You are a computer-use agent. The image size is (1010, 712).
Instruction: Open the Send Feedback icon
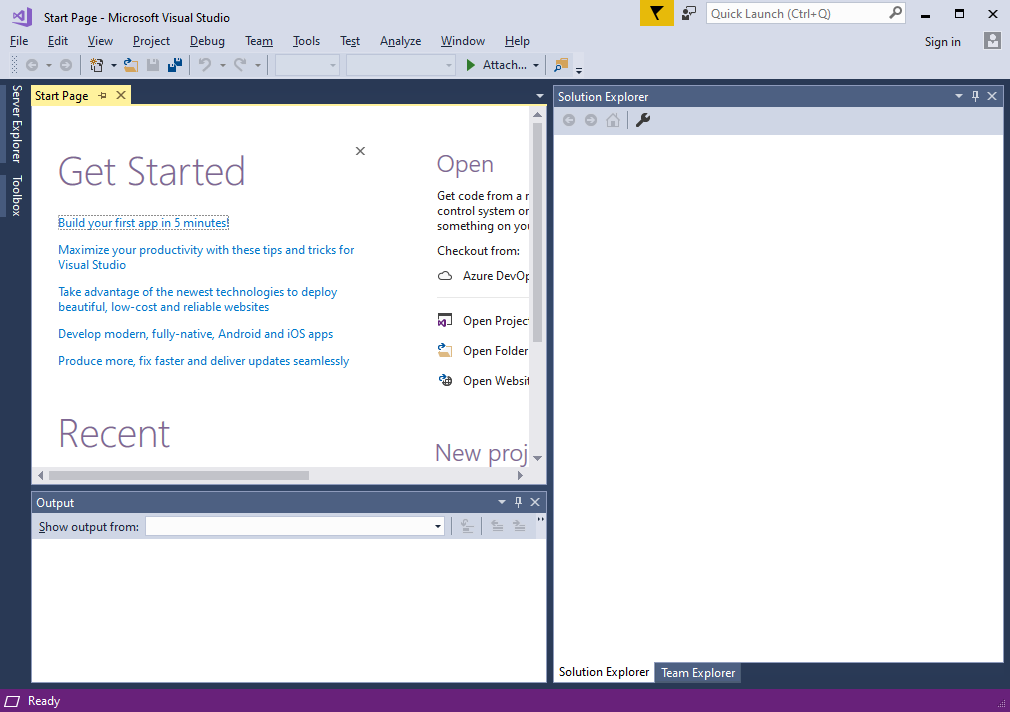tap(689, 13)
